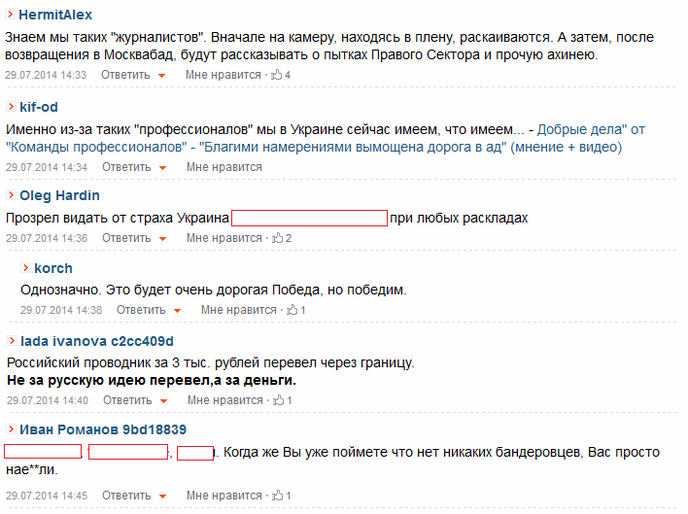Open the dropdown arrow next to Ответить under Иван Романов
Image resolution: width=688 pixels, height=514 pixels.
[x=162, y=496]
